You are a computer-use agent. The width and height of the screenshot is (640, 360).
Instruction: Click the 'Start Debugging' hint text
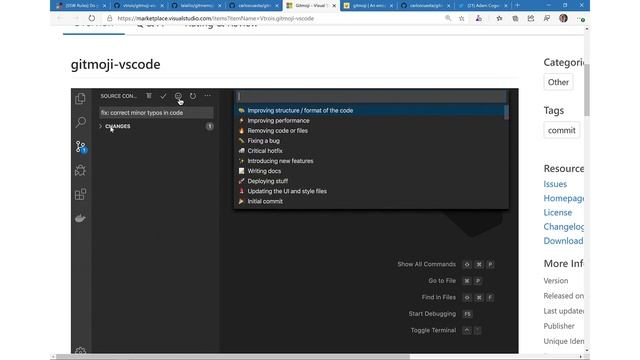point(432,313)
